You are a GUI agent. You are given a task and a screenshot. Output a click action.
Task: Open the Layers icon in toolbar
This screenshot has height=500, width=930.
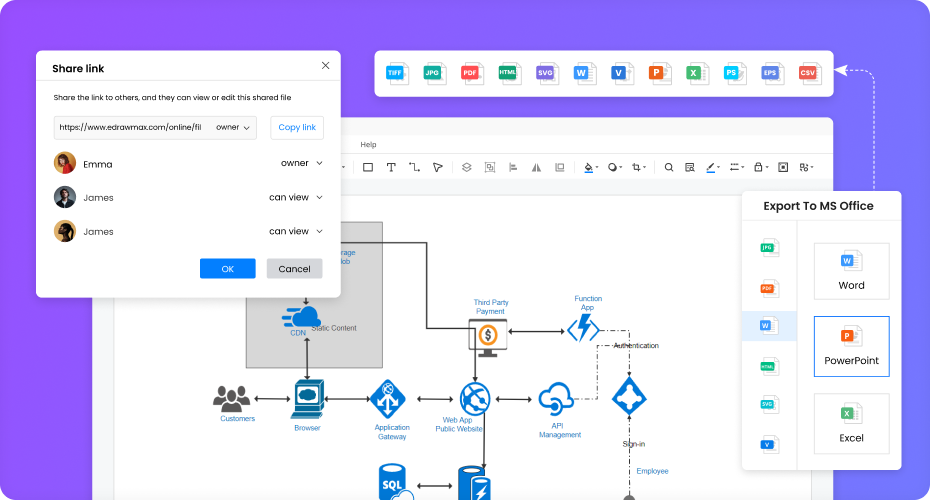(x=466, y=167)
